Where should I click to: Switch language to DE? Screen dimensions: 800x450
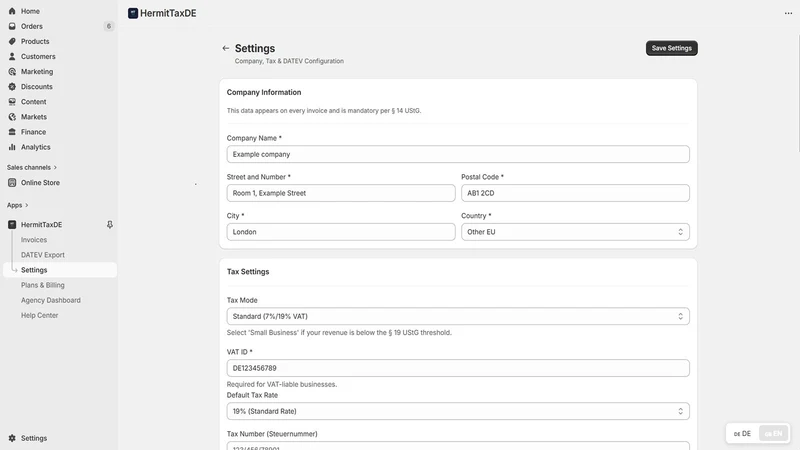pos(742,434)
